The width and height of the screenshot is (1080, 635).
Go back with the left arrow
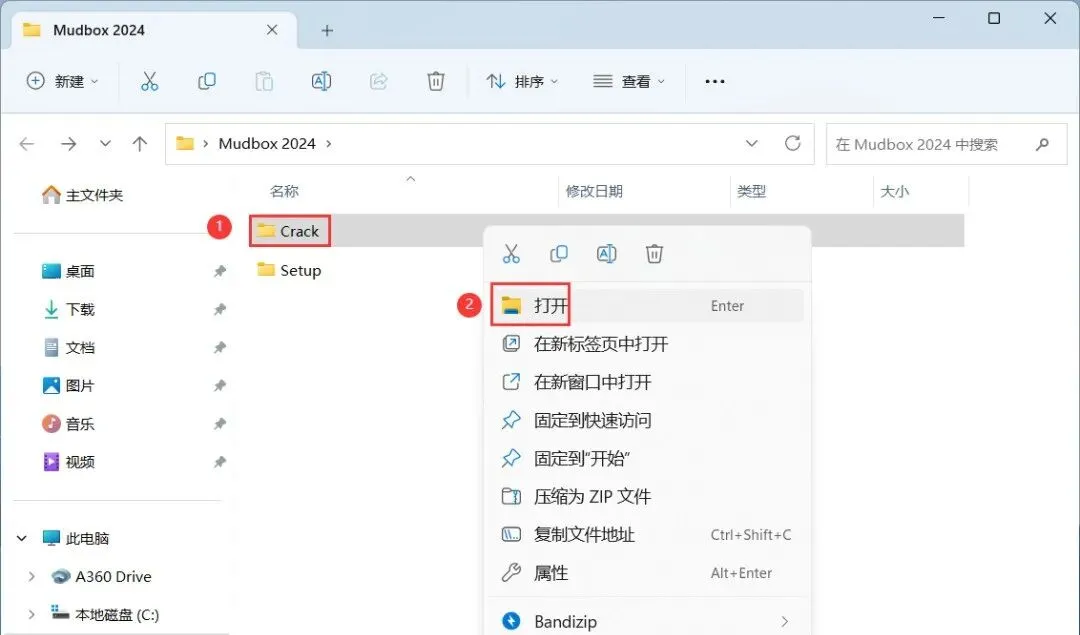[27, 144]
